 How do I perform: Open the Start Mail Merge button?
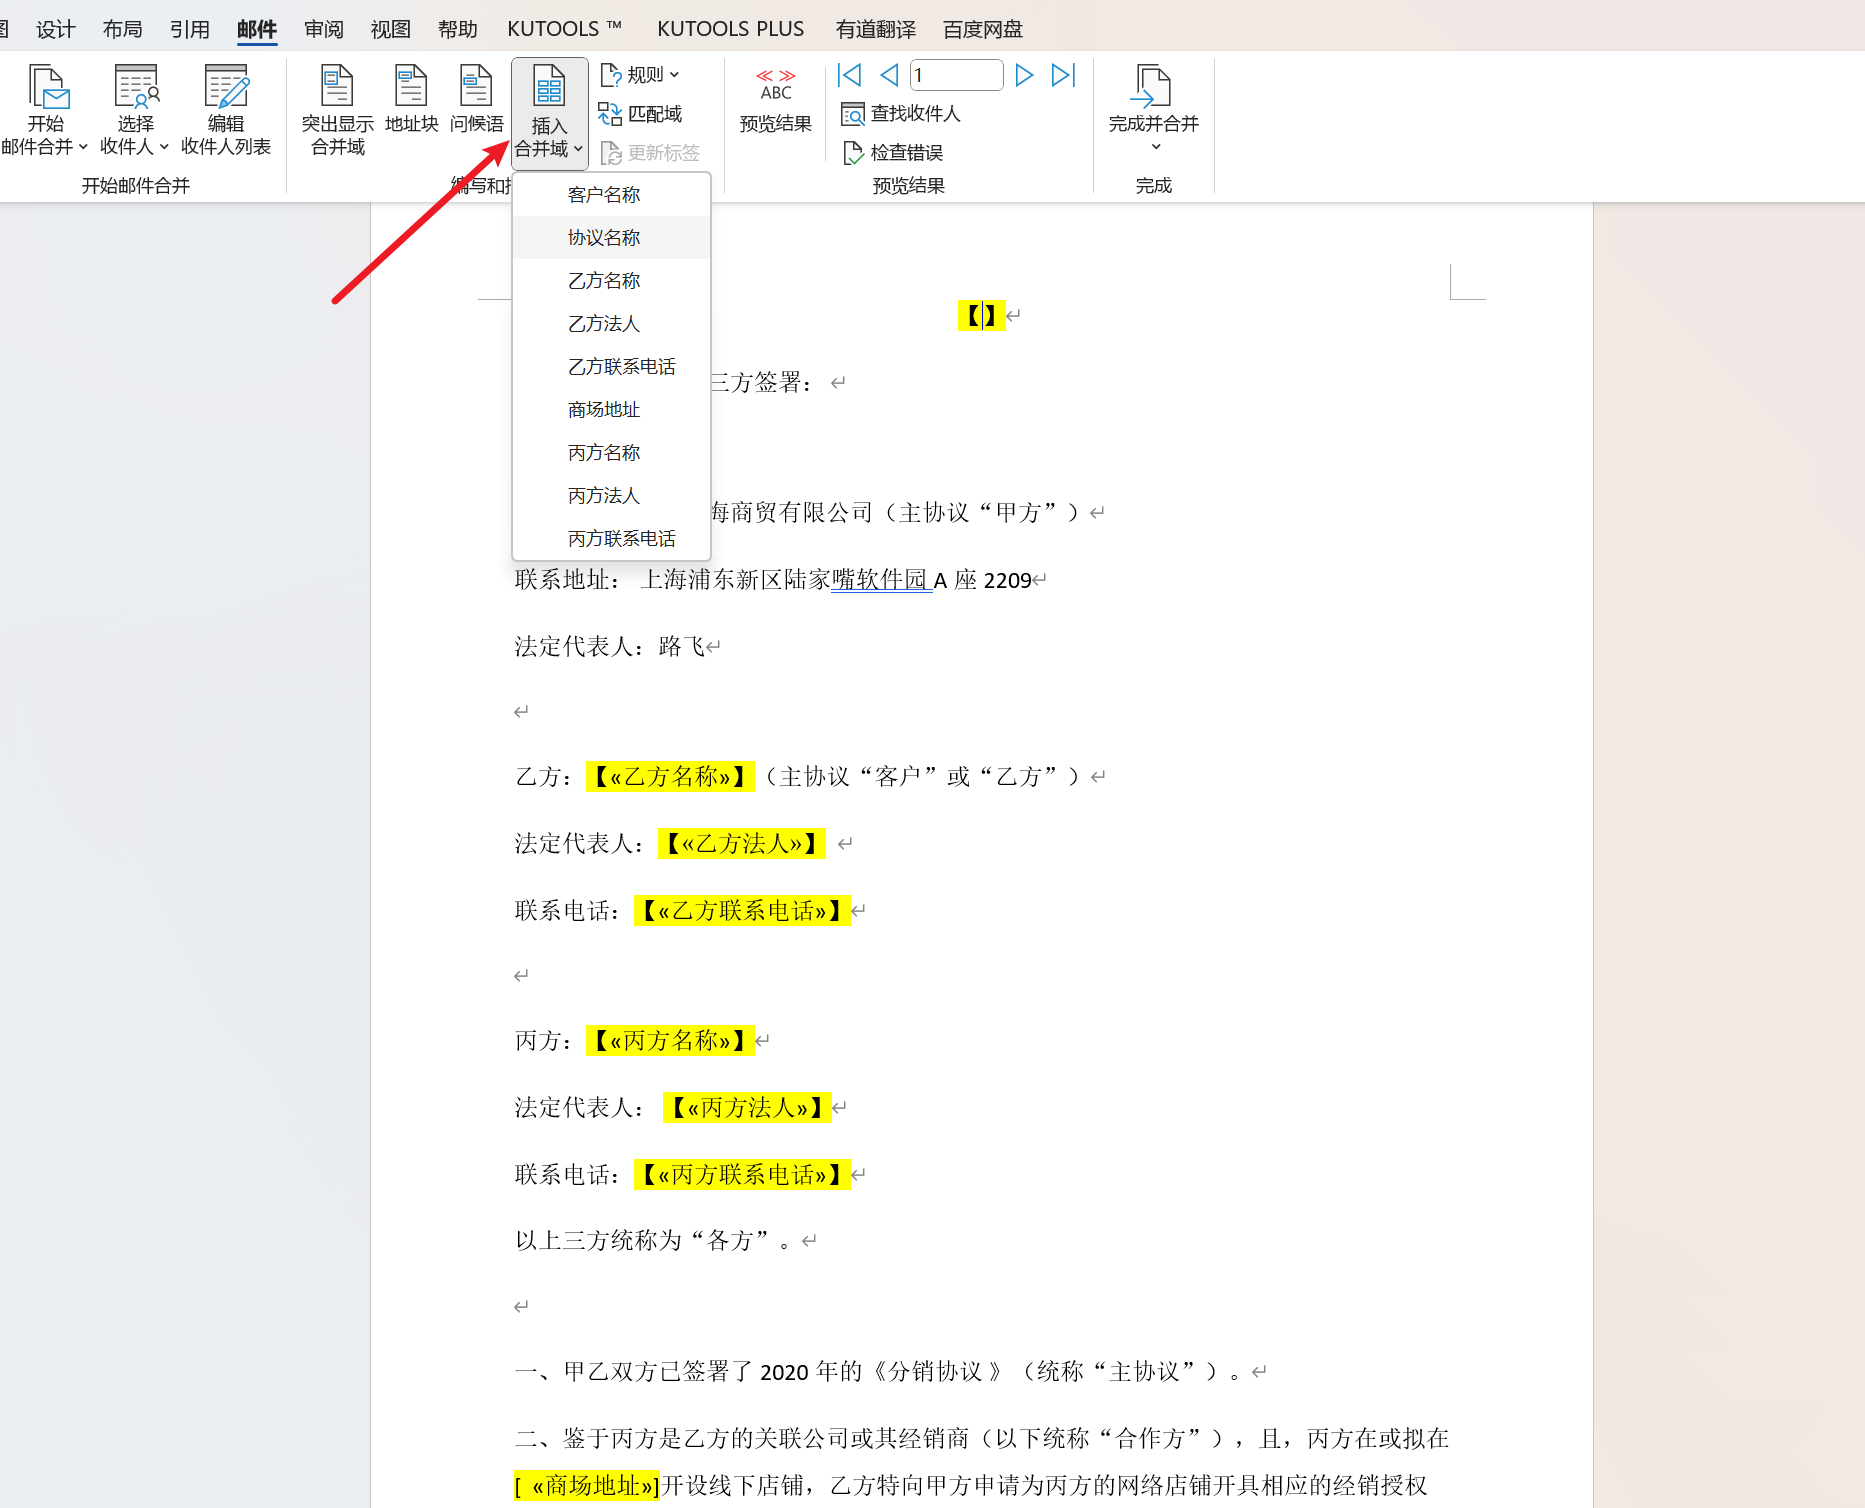tap(45, 110)
